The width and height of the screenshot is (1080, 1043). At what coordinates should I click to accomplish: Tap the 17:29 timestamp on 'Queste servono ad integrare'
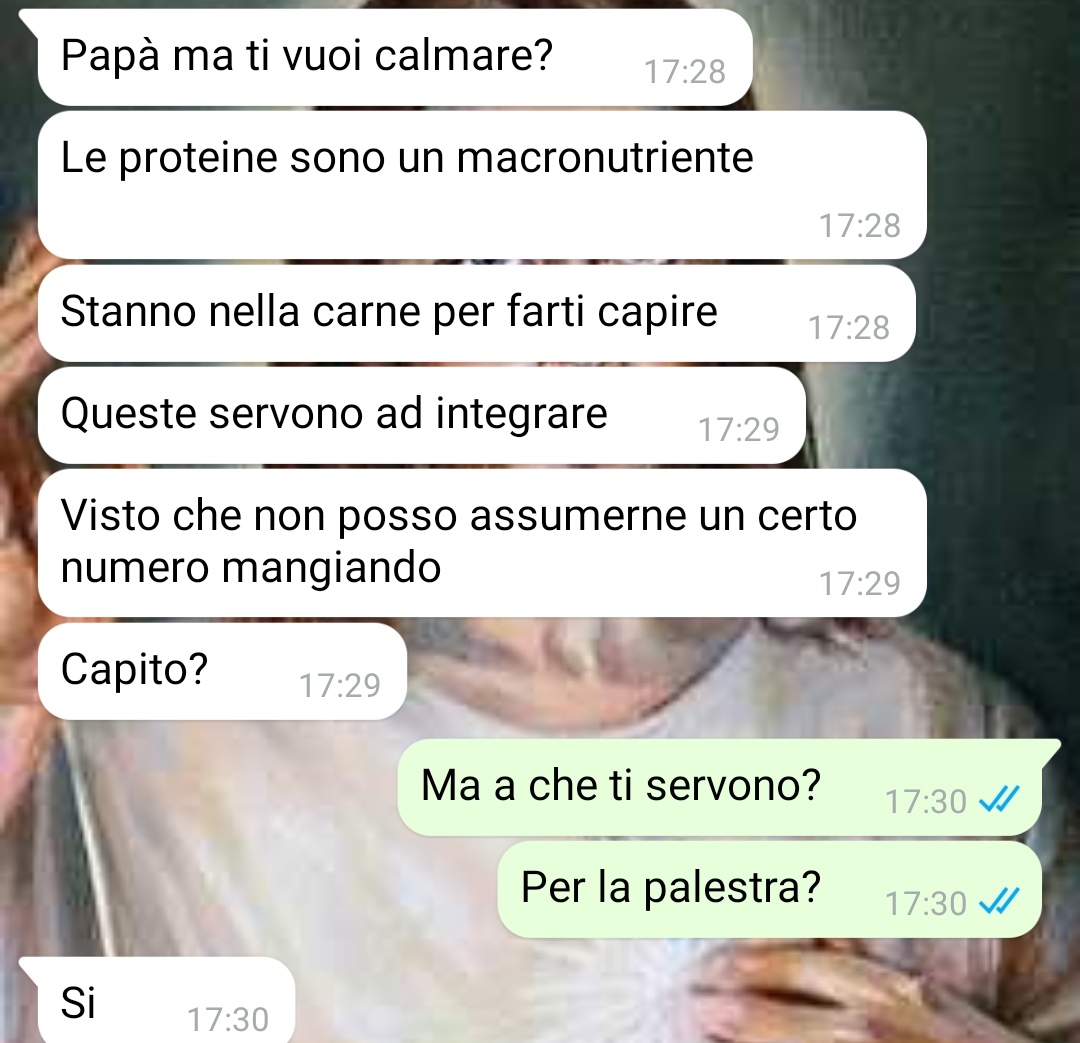coord(739,430)
